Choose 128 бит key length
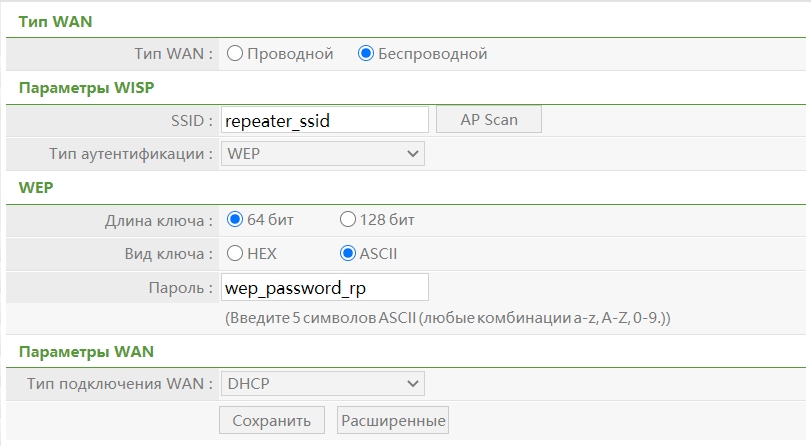811x446 pixels. coord(348,220)
